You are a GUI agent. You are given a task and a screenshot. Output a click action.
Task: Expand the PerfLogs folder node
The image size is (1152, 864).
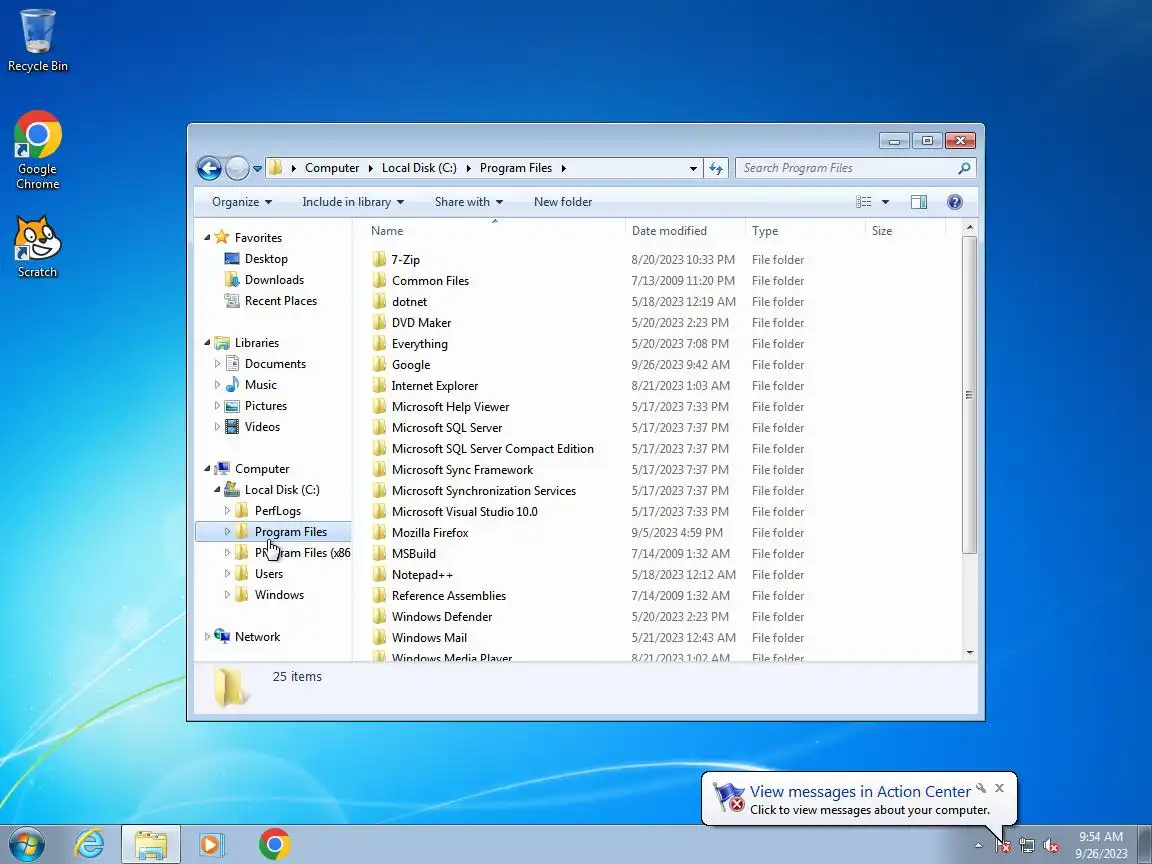click(x=227, y=511)
